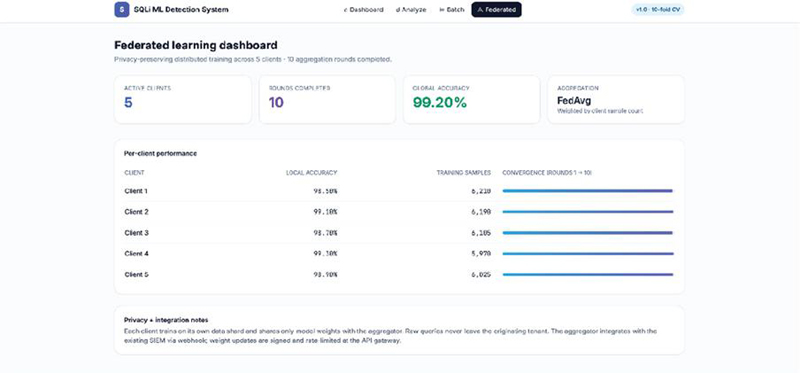This screenshot has height=373, width=800.
Task: Click the Client 4 convergence bar
Action: [x=587, y=254]
